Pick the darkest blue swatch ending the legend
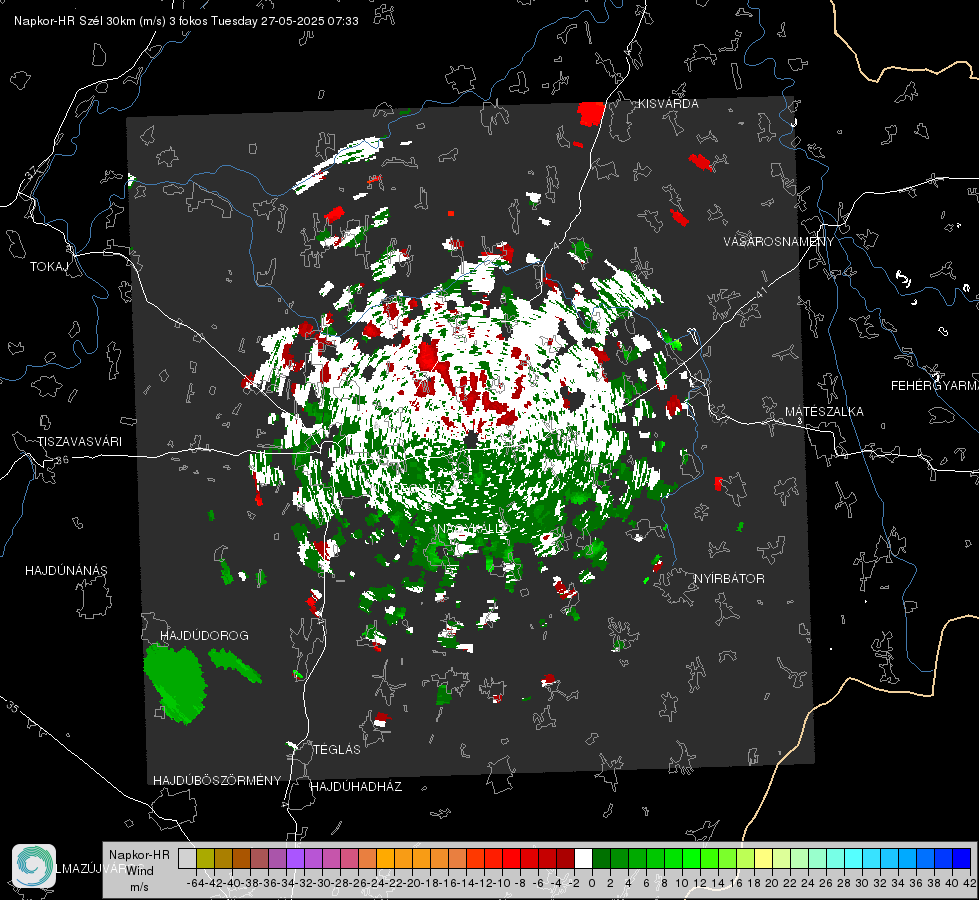979x900 pixels. (962, 859)
